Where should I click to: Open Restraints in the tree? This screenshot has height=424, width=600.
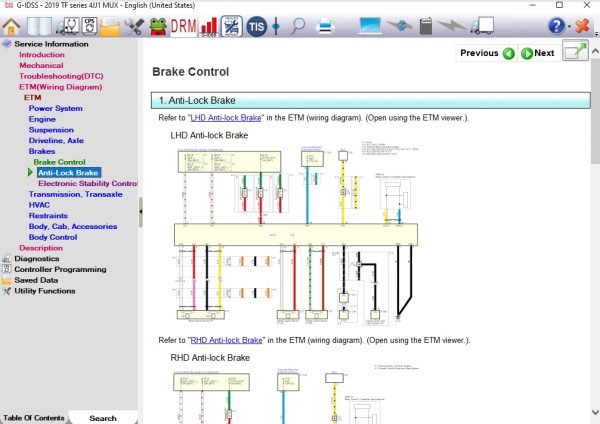(48, 215)
